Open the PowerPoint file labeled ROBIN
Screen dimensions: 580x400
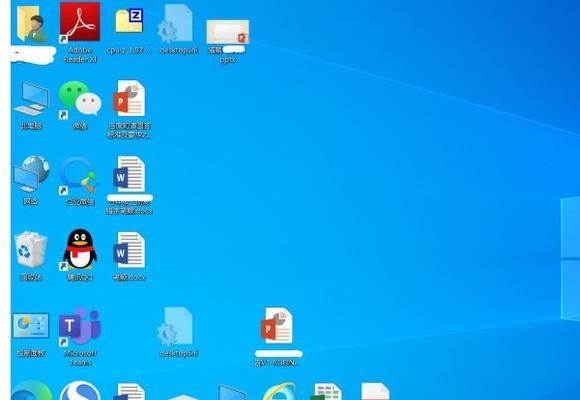pyautogui.click(x=277, y=326)
